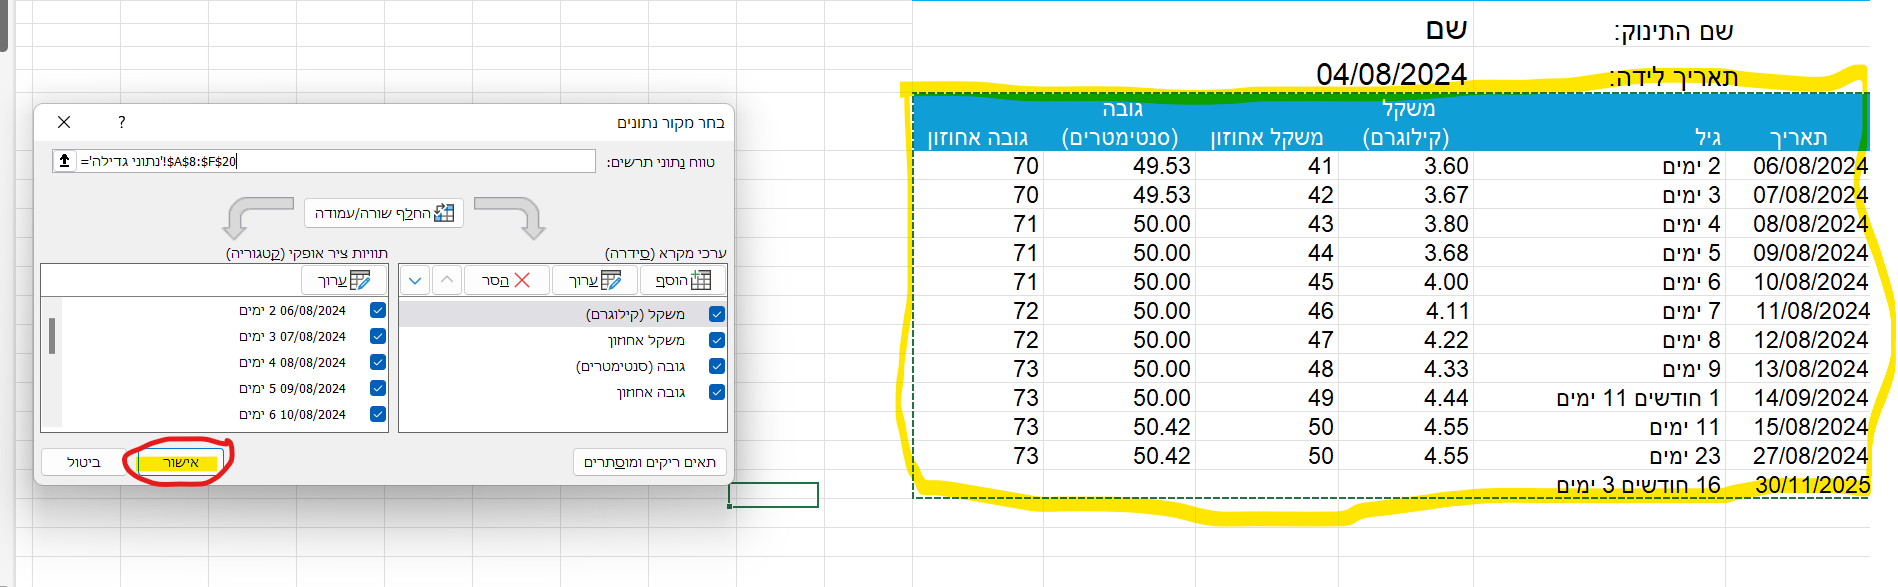Uncheck series משקל (קילוגרם)
The height and width of the screenshot is (587, 1898).
coord(717,314)
